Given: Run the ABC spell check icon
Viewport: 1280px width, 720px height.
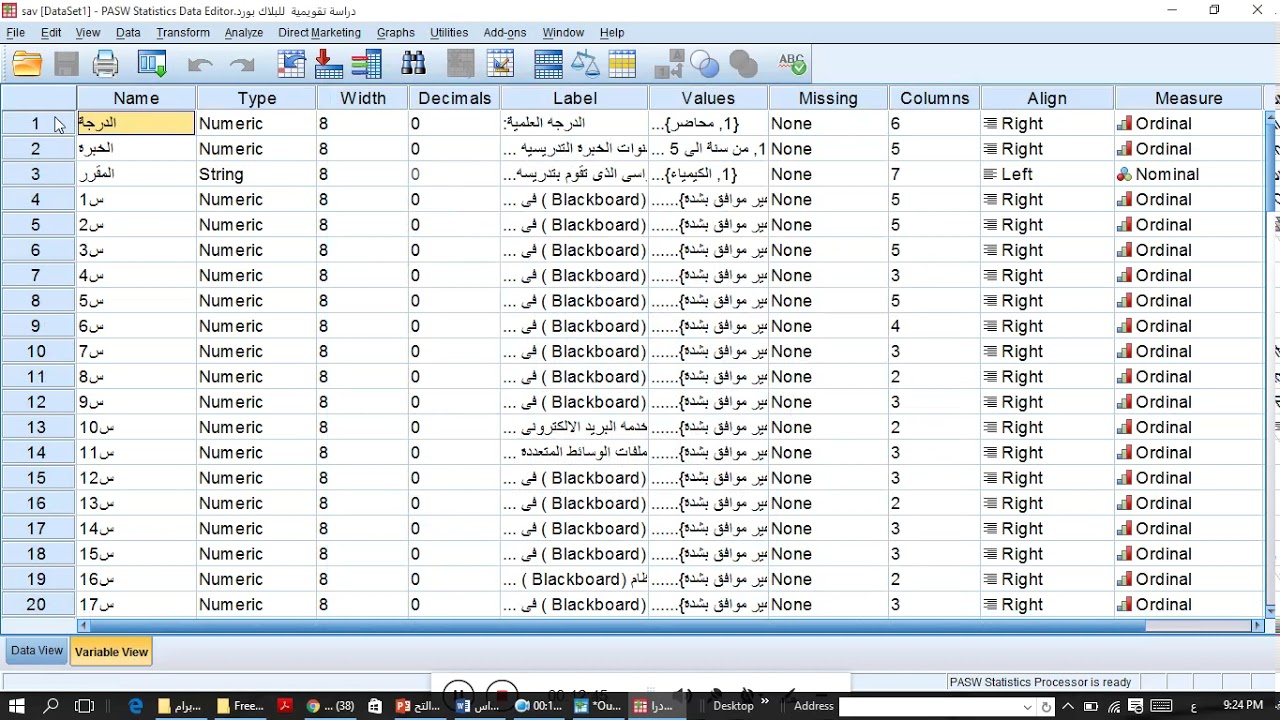Looking at the screenshot, I should coord(792,65).
